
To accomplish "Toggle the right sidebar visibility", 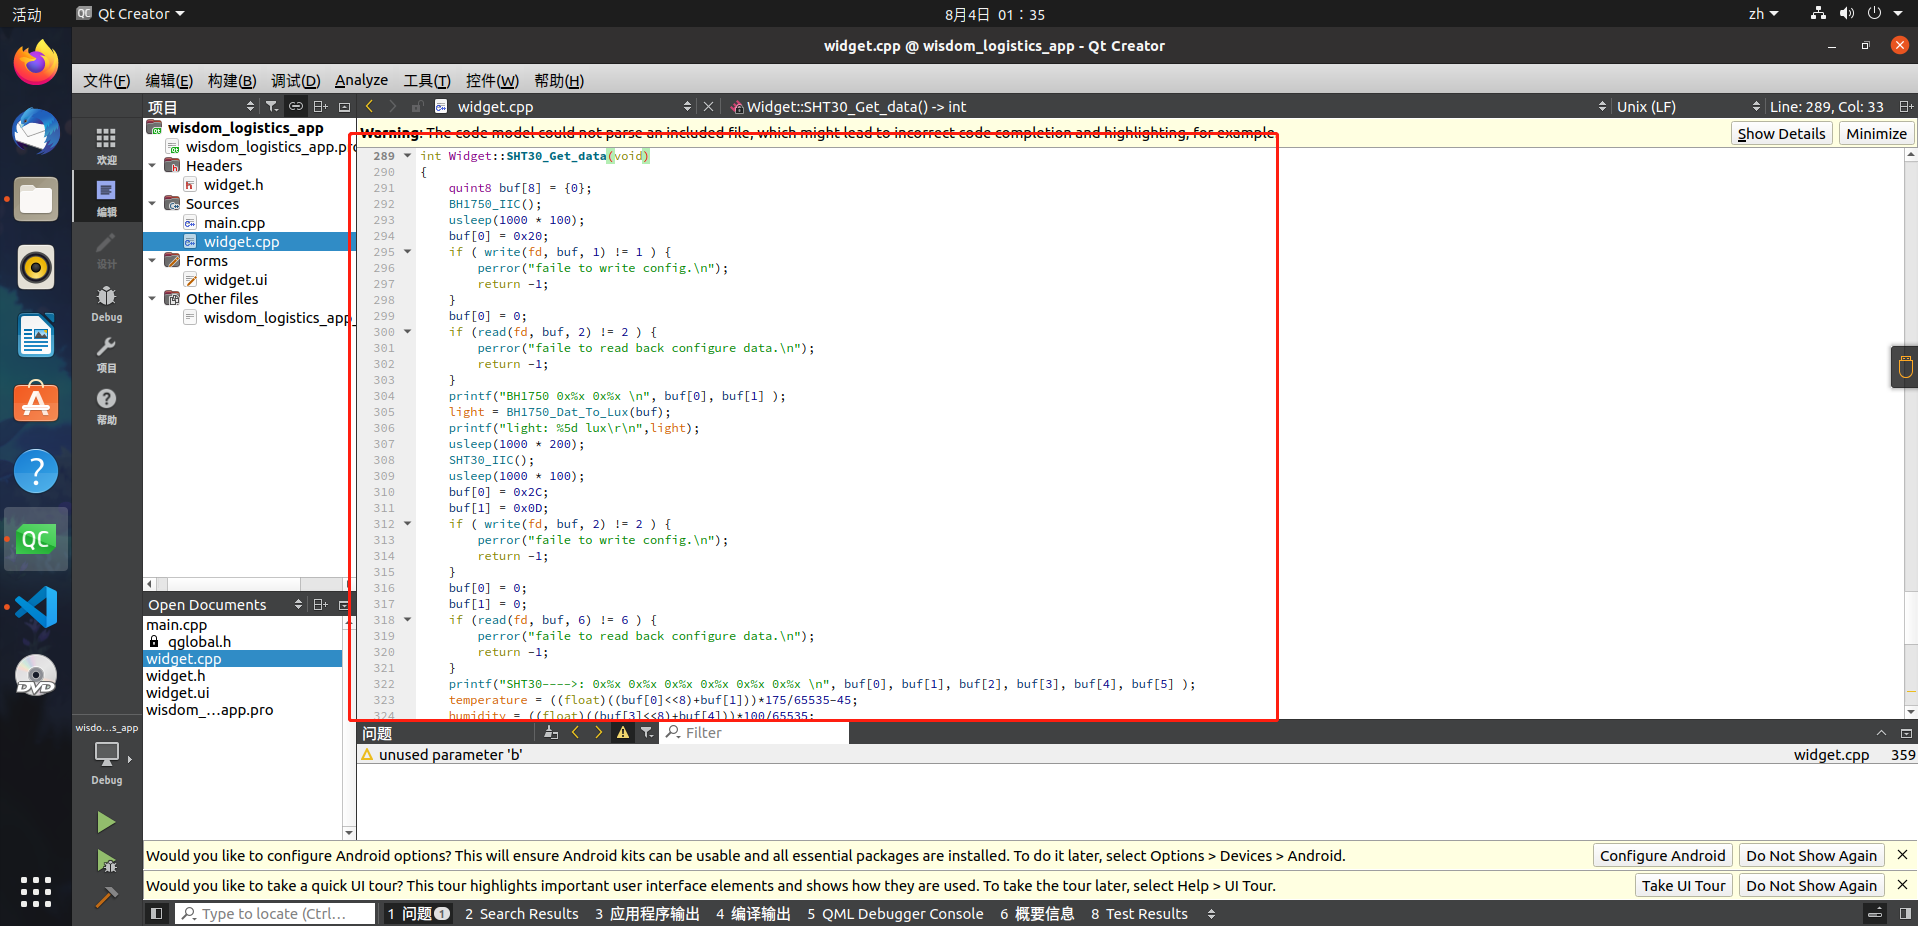I will (1905, 913).
